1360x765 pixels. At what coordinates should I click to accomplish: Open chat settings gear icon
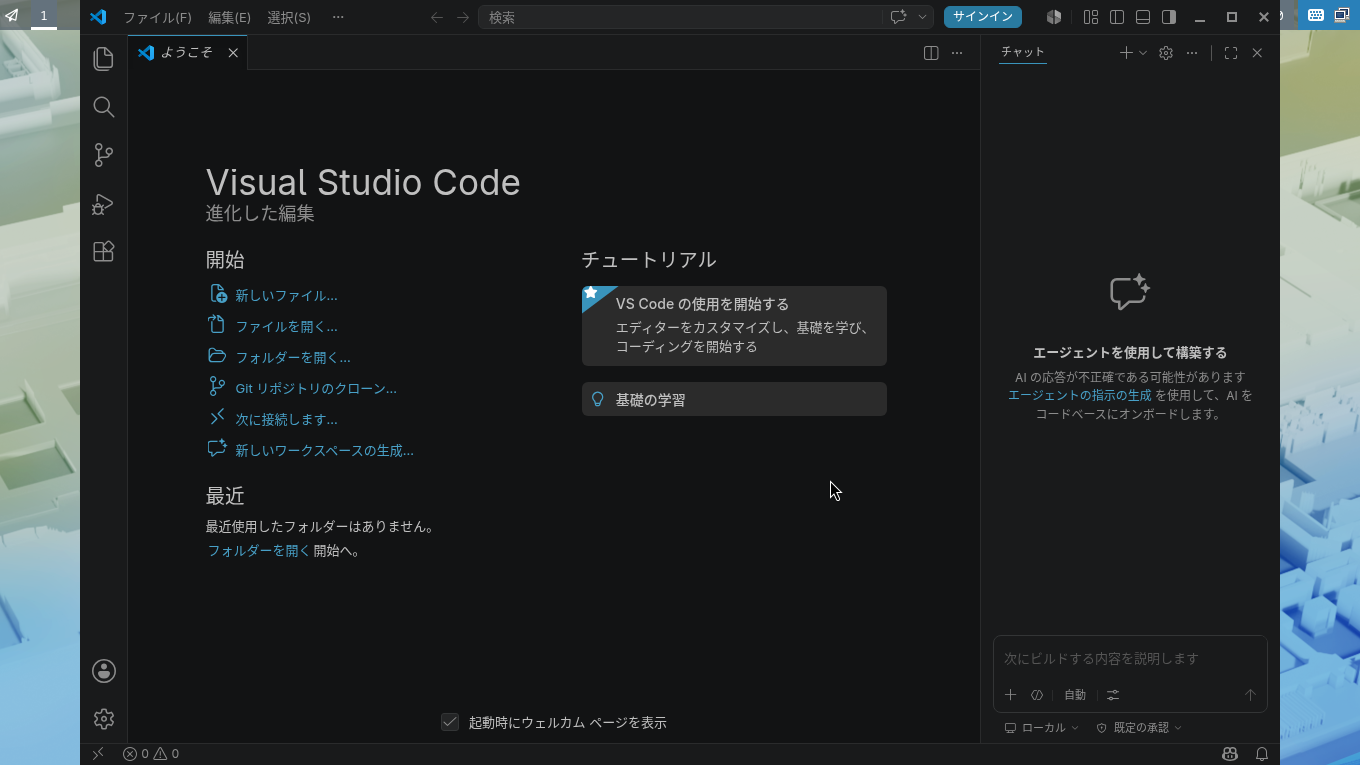tap(1166, 53)
